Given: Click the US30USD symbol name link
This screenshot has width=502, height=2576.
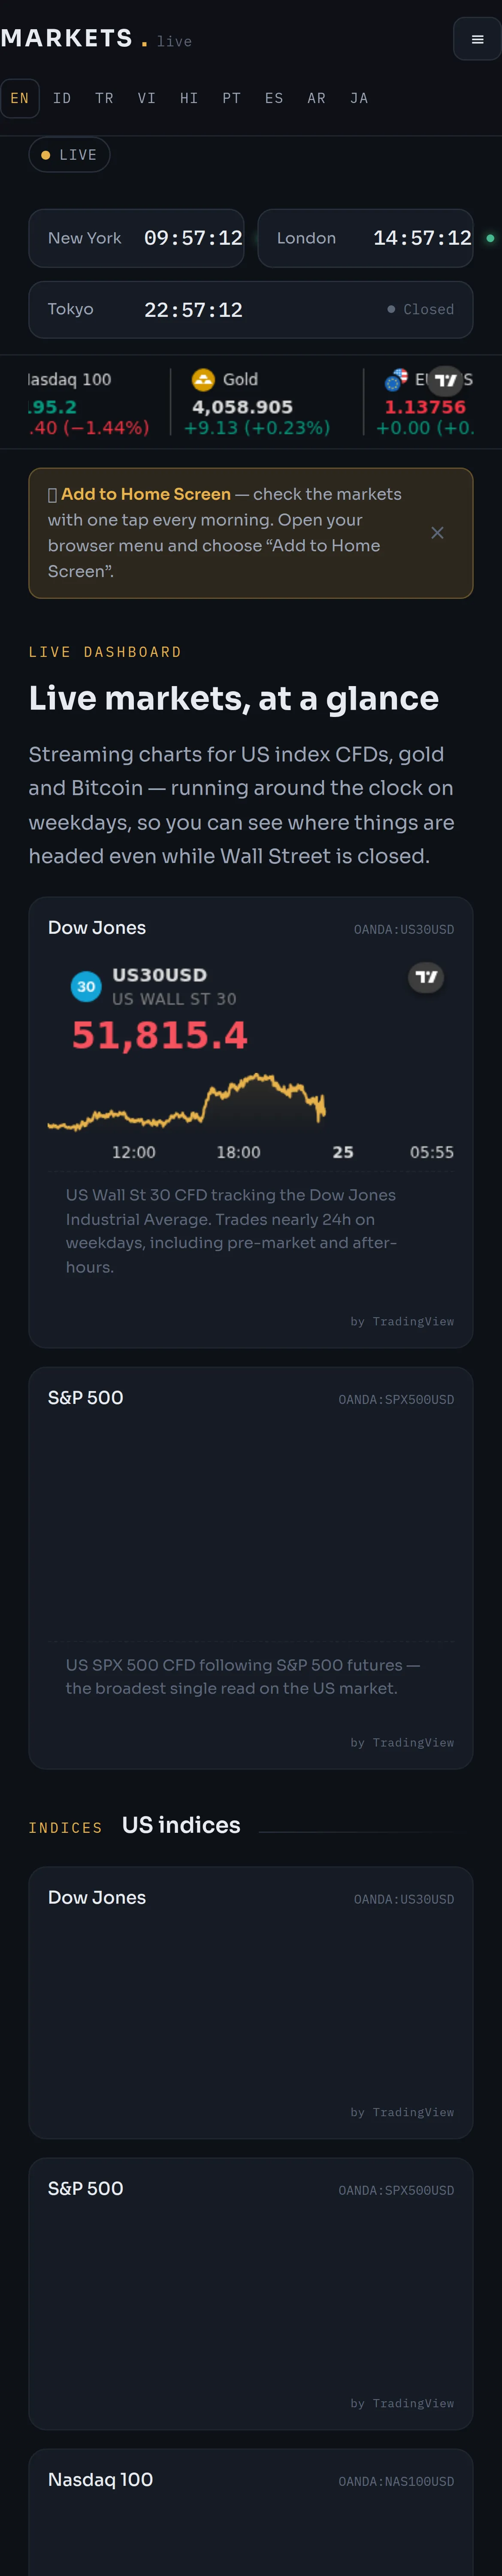Looking at the screenshot, I should point(159,975).
